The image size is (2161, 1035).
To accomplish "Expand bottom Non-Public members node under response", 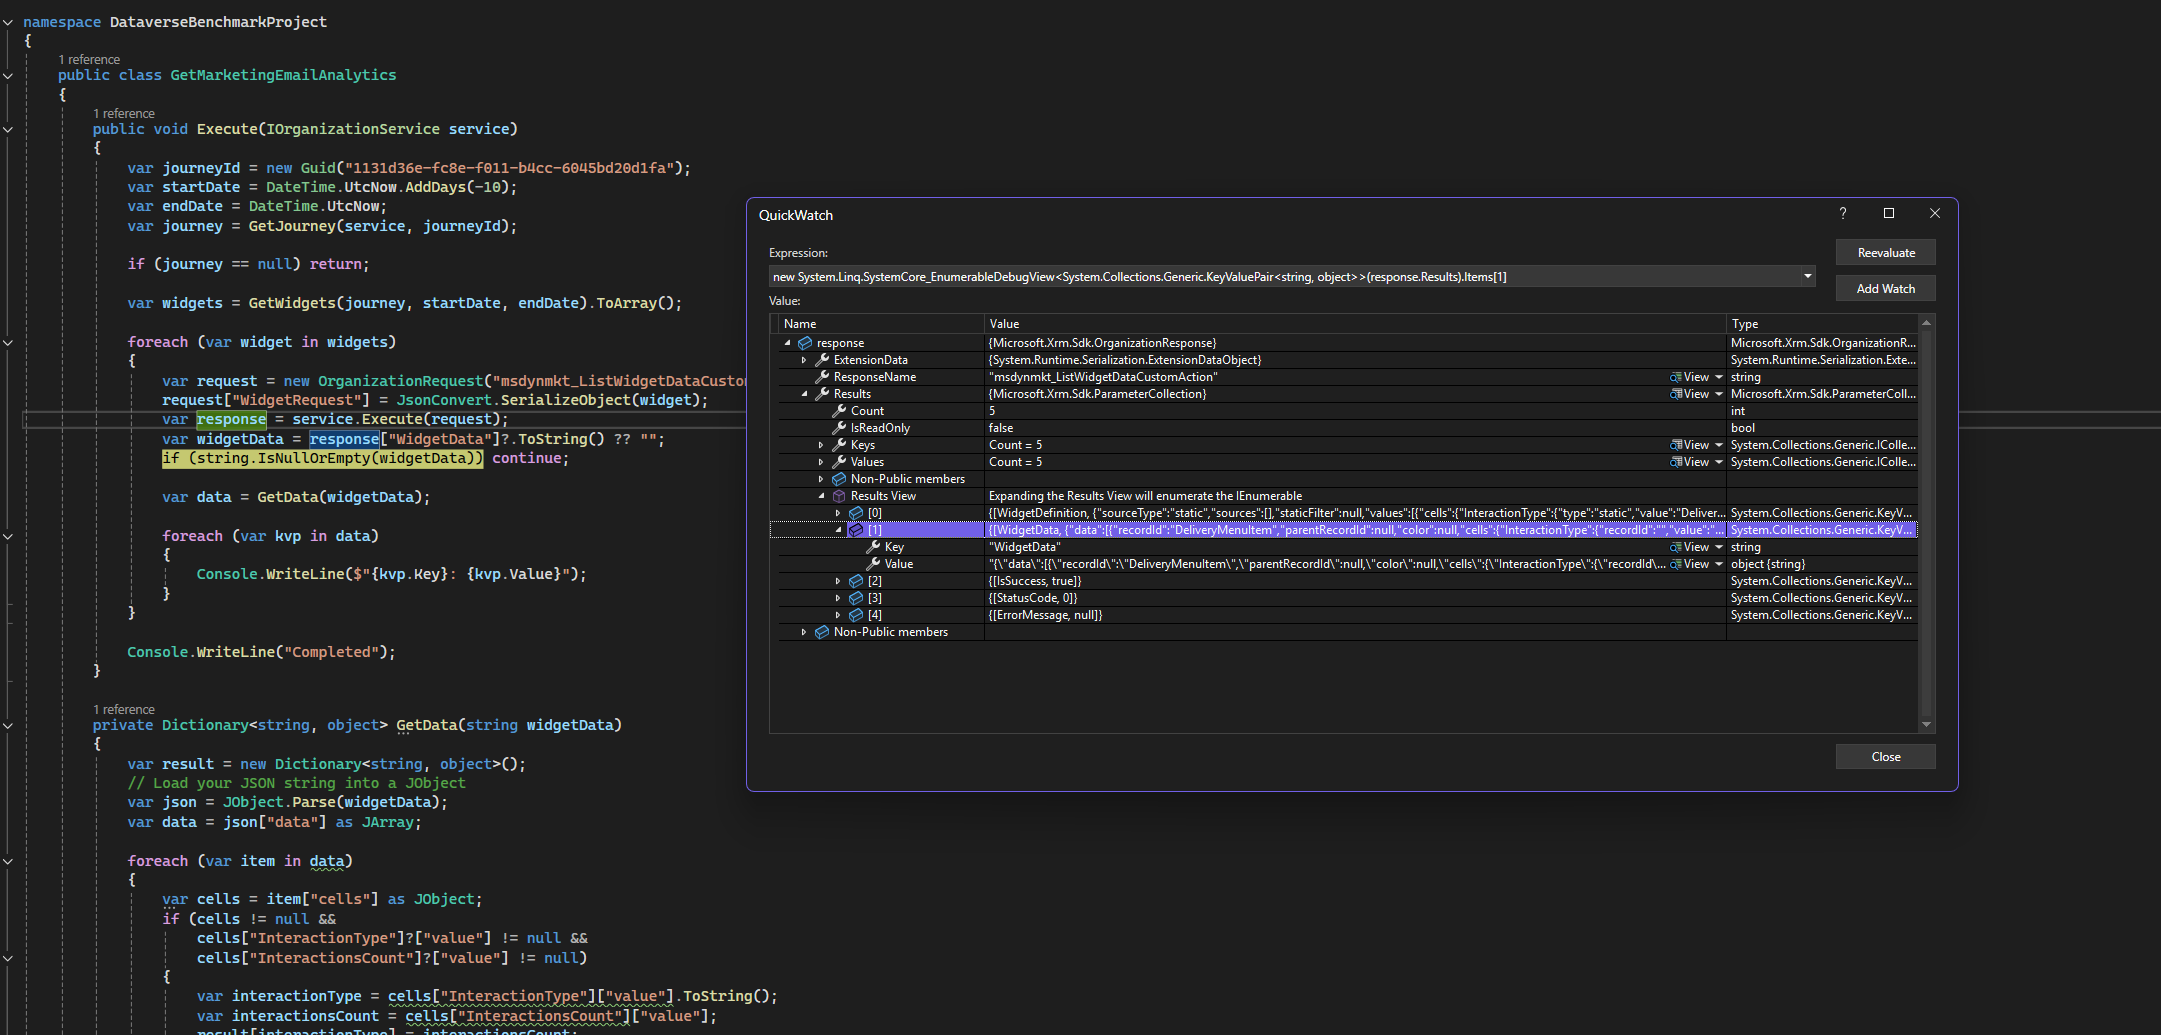I will pyautogui.click(x=804, y=632).
